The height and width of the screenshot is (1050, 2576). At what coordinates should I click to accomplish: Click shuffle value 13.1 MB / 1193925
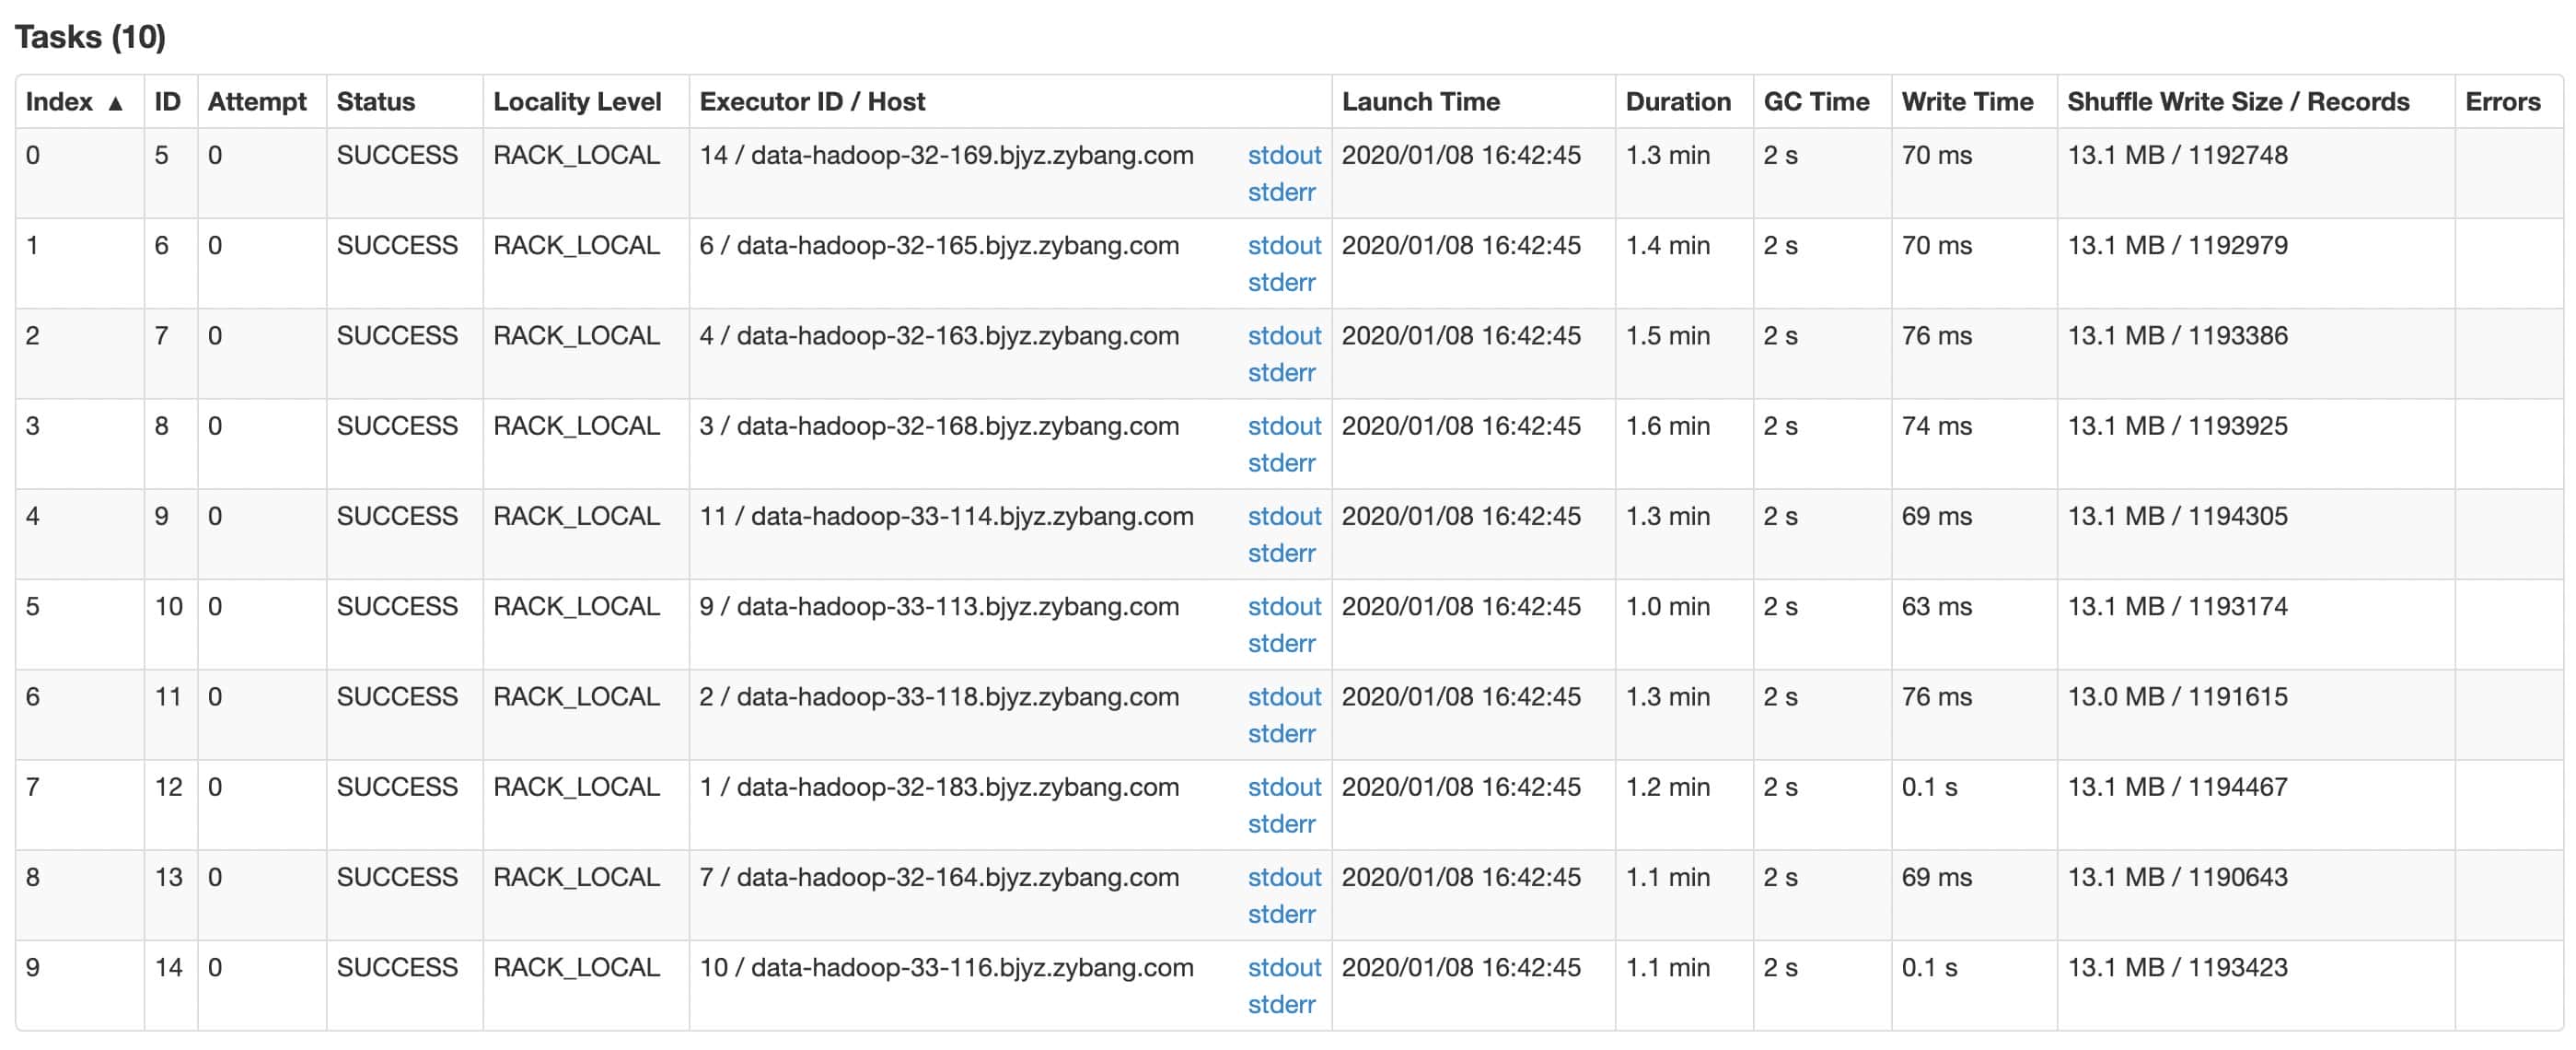pyautogui.click(x=2177, y=426)
